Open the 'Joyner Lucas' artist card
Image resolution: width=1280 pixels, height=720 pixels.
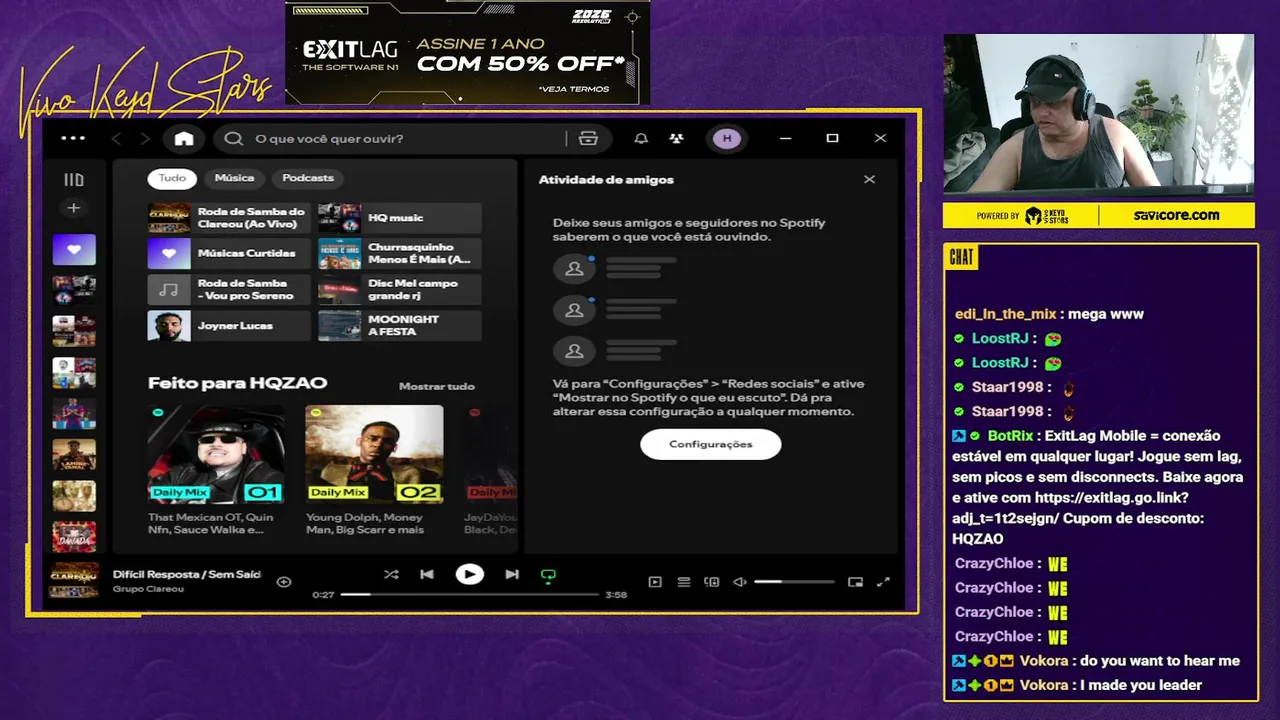(x=229, y=326)
